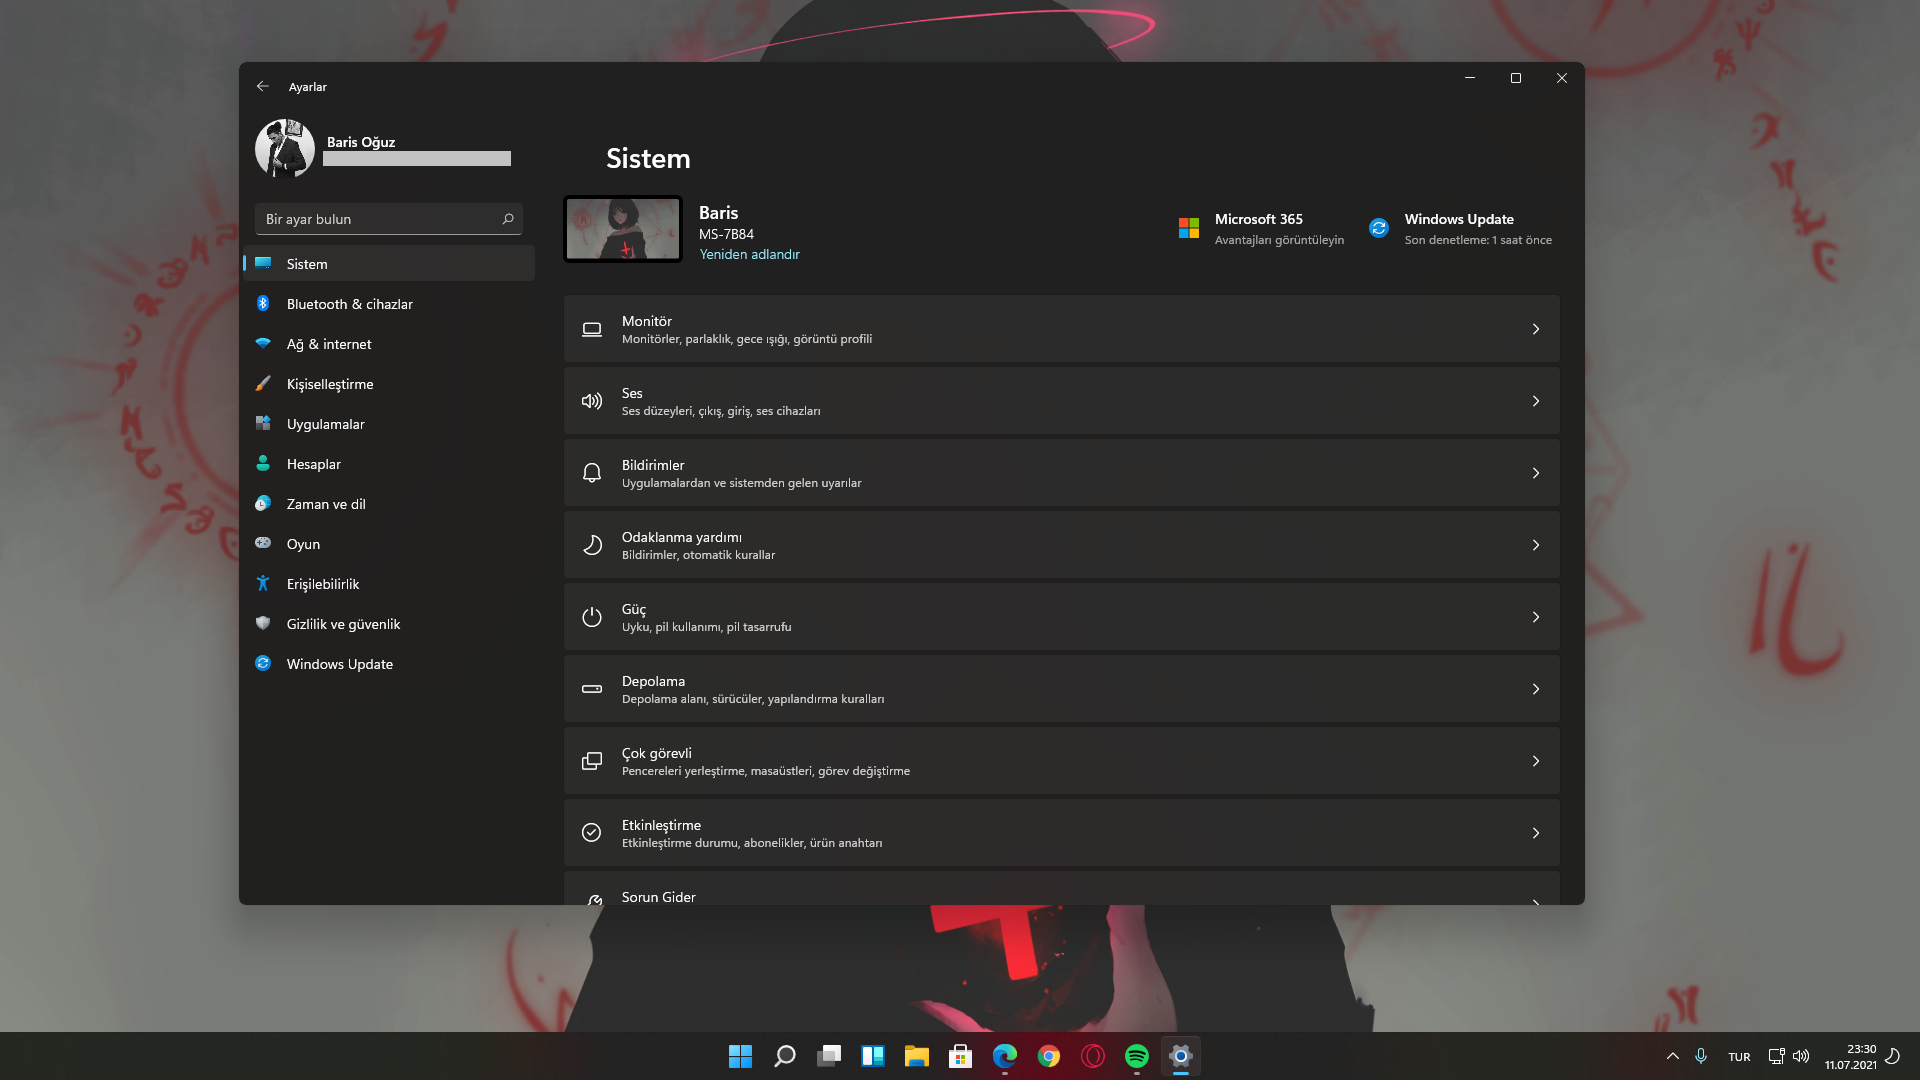Click the taskbar volume speaker icon

1801,1056
